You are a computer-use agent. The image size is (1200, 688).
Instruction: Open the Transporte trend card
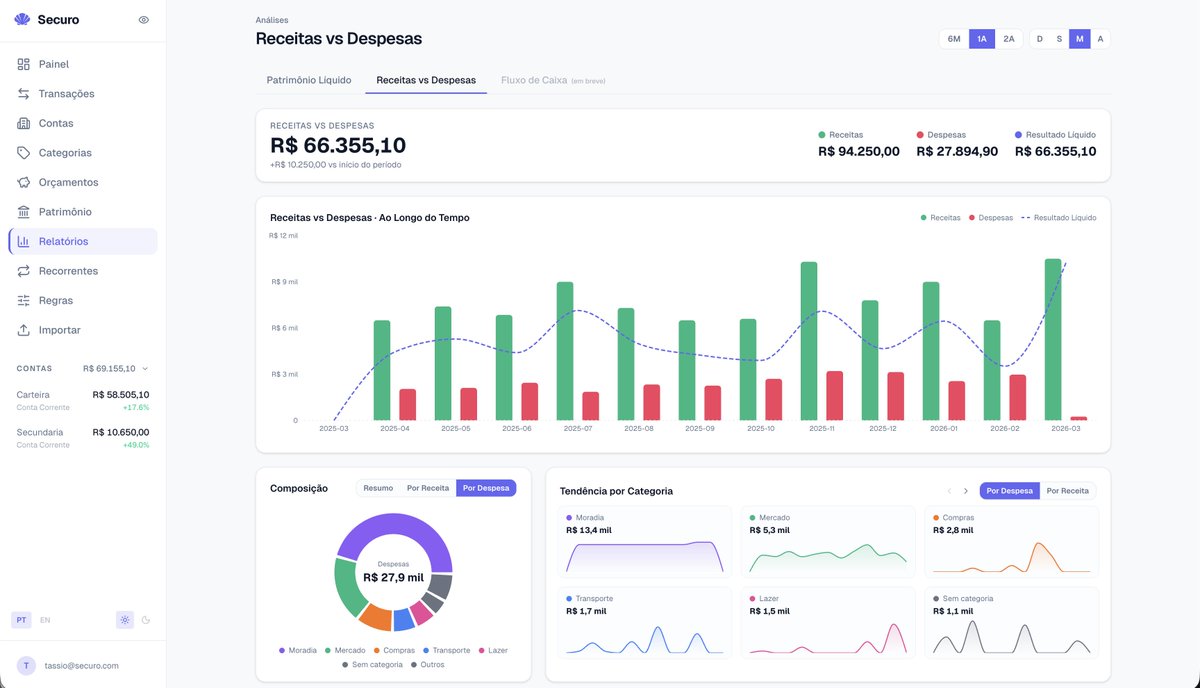(646, 623)
